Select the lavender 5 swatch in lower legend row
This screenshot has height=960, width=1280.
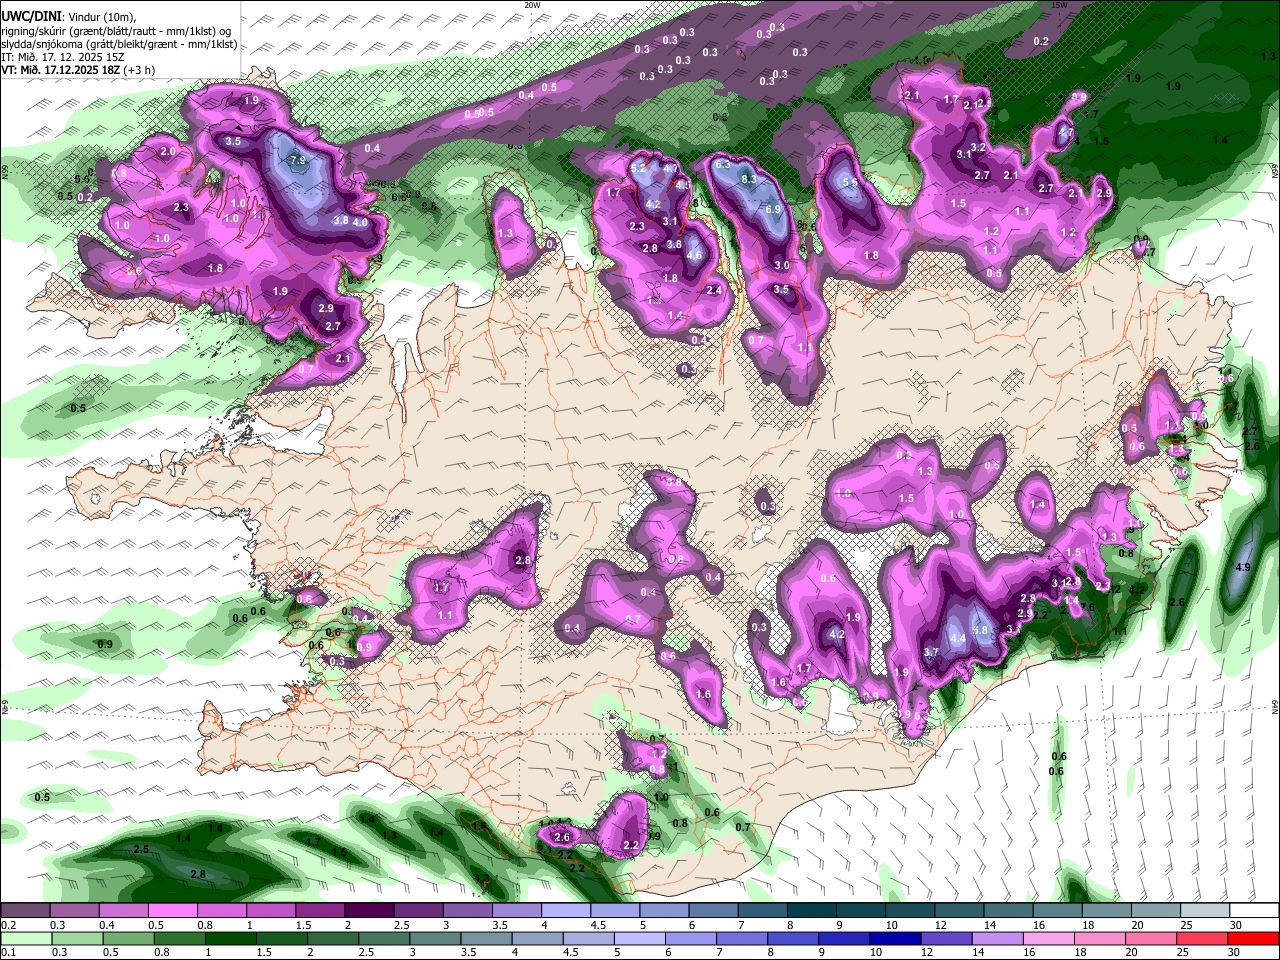pyautogui.click(x=640, y=938)
